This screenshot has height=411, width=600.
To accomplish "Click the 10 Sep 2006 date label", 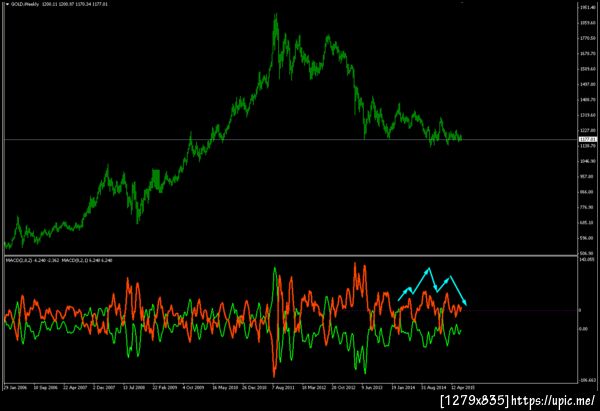I will pyautogui.click(x=46, y=388).
